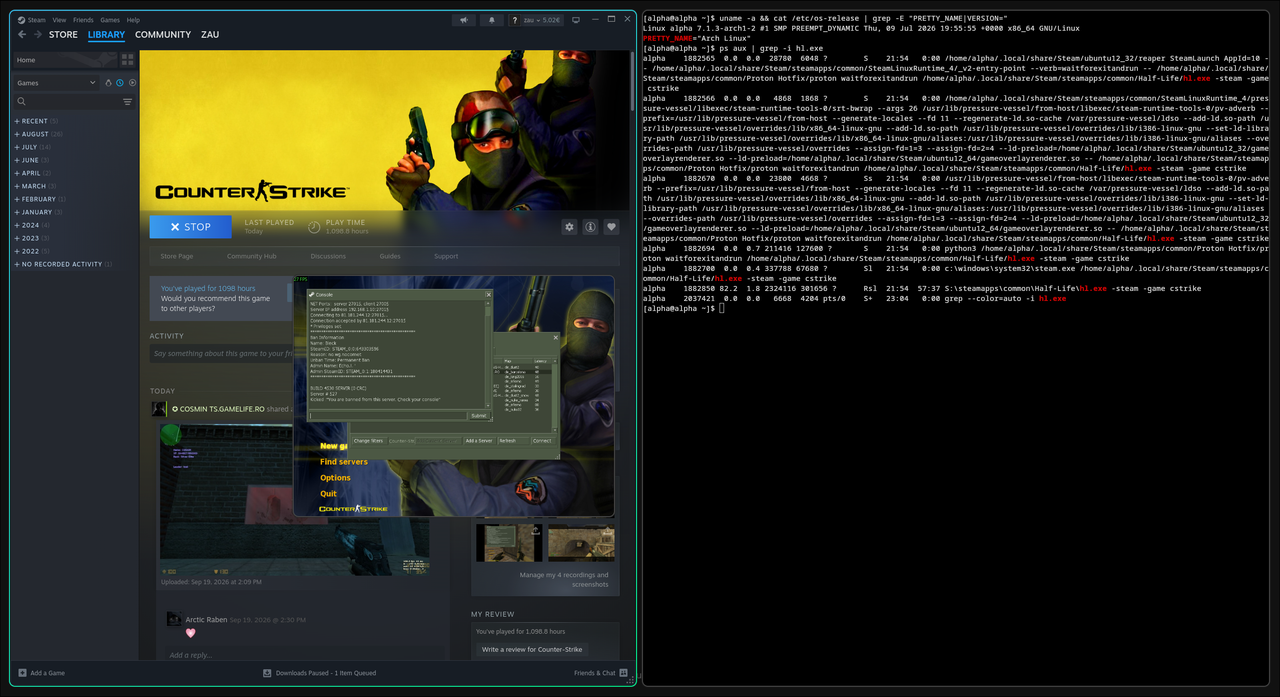Screen dimensions: 1280x697
Task: Click Connect in the server browser
Action: point(542,440)
